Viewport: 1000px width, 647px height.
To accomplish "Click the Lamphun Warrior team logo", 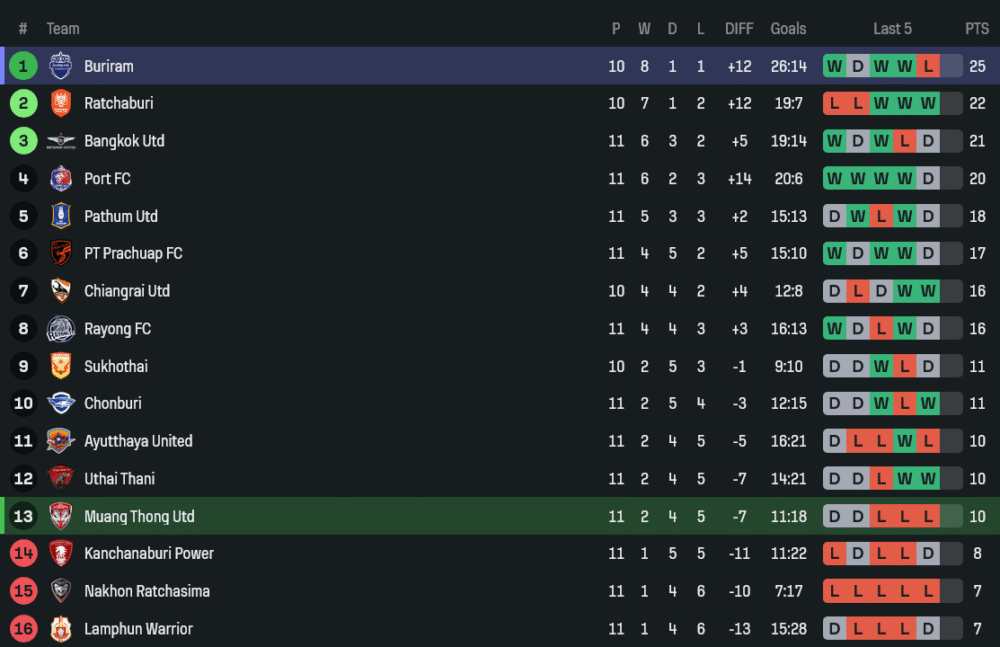I will [61, 629].
